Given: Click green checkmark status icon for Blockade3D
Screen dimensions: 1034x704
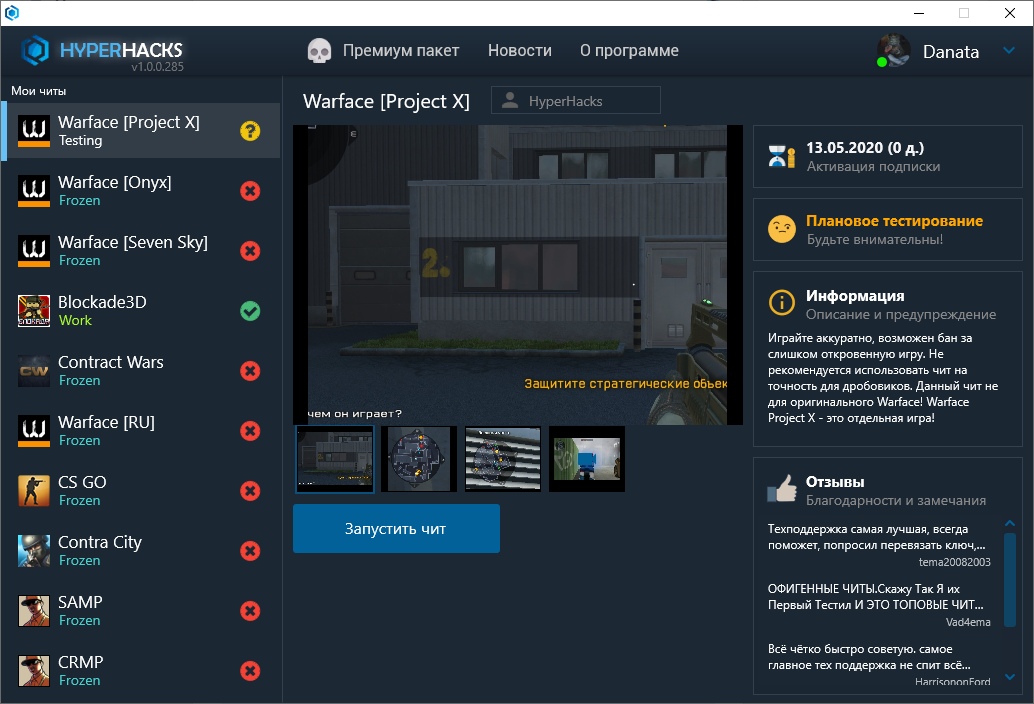Looking at the screenshot, I should [x=250, y=310].
